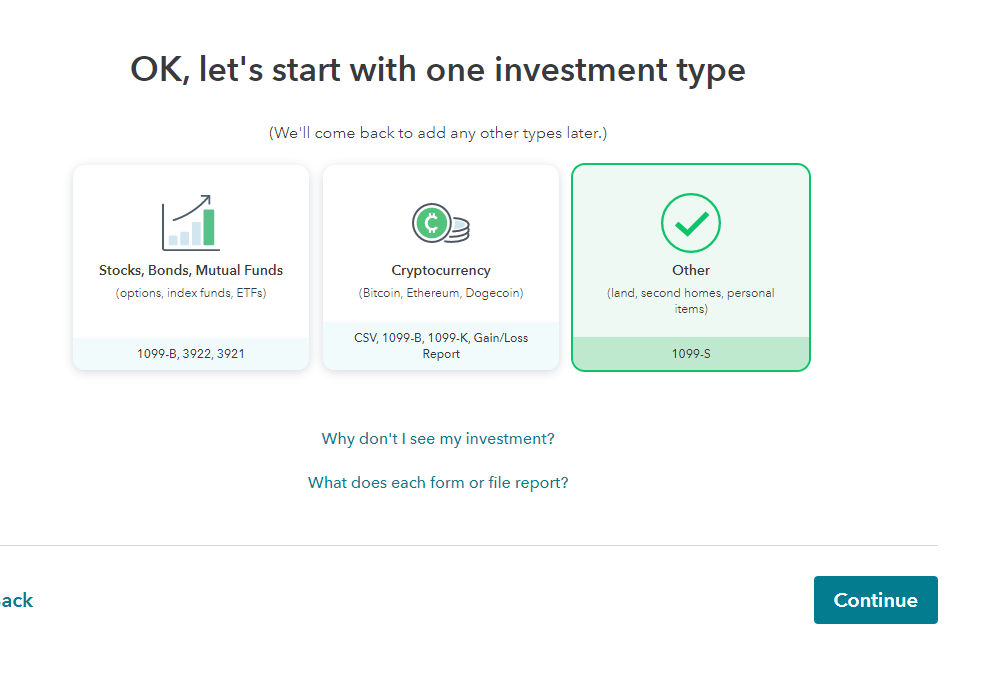The width and height of the screenshot is (982, 687).
Task: Click the "land, second homes, personal items" description
Action: coord(691,301)
